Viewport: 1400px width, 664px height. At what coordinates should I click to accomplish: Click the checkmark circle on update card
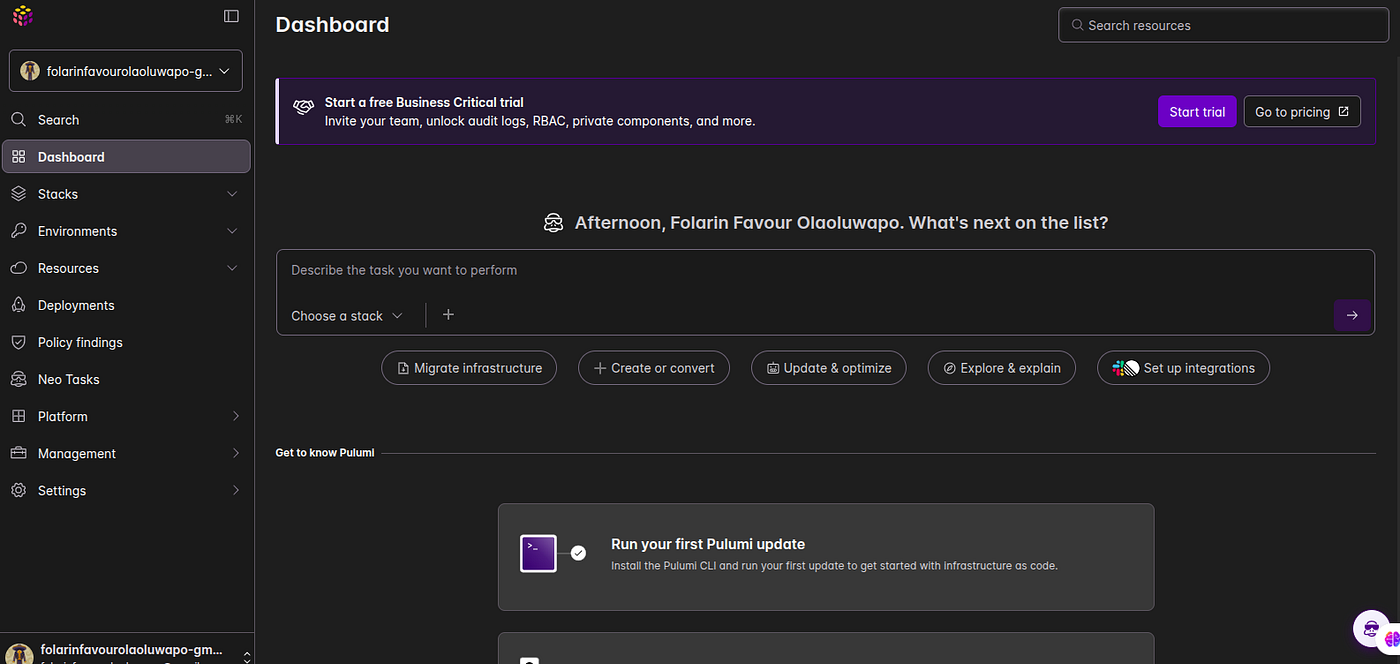click(x=578, y=553)
